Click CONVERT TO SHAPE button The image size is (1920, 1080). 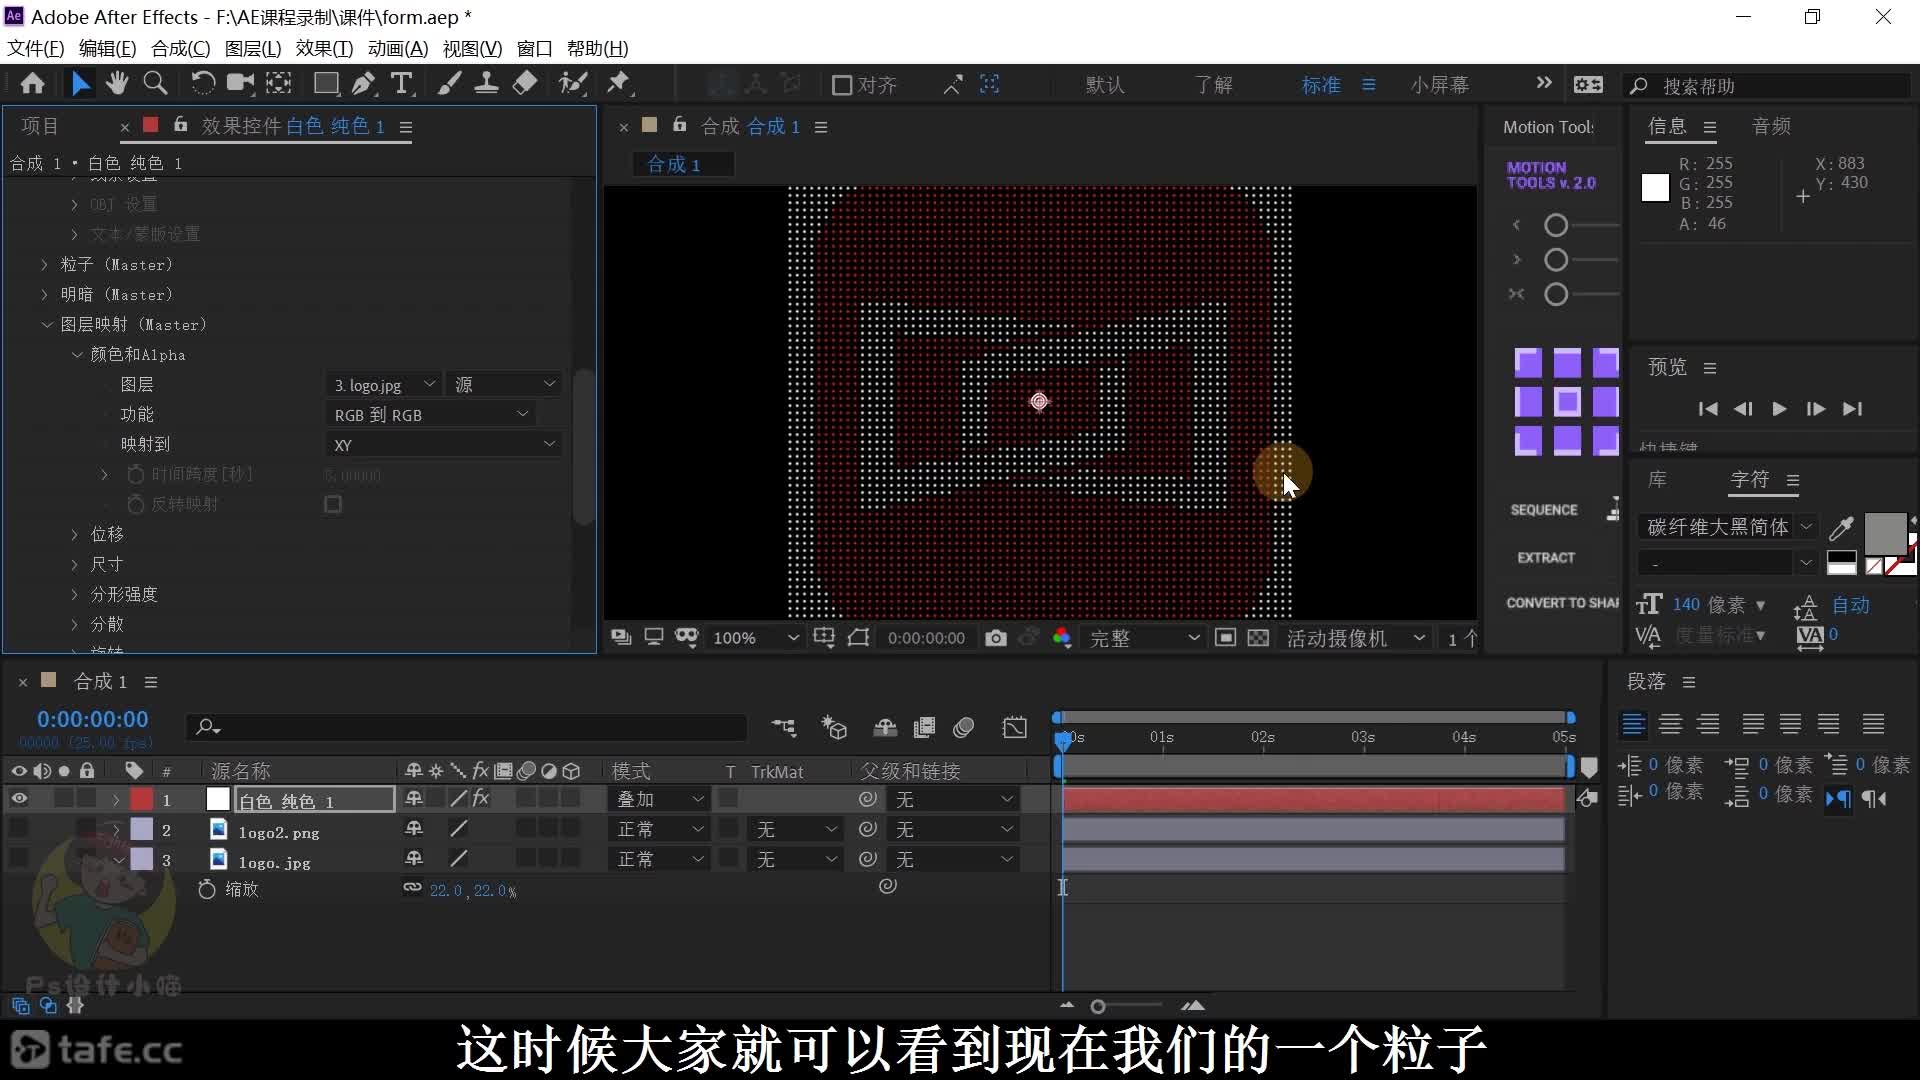pyautogui.click(x=1562, y=603)
